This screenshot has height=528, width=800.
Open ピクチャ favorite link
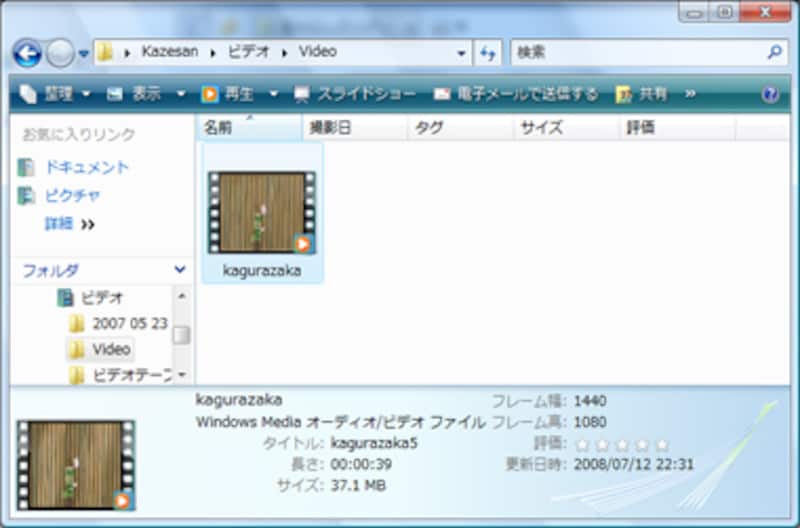(65, 195)
